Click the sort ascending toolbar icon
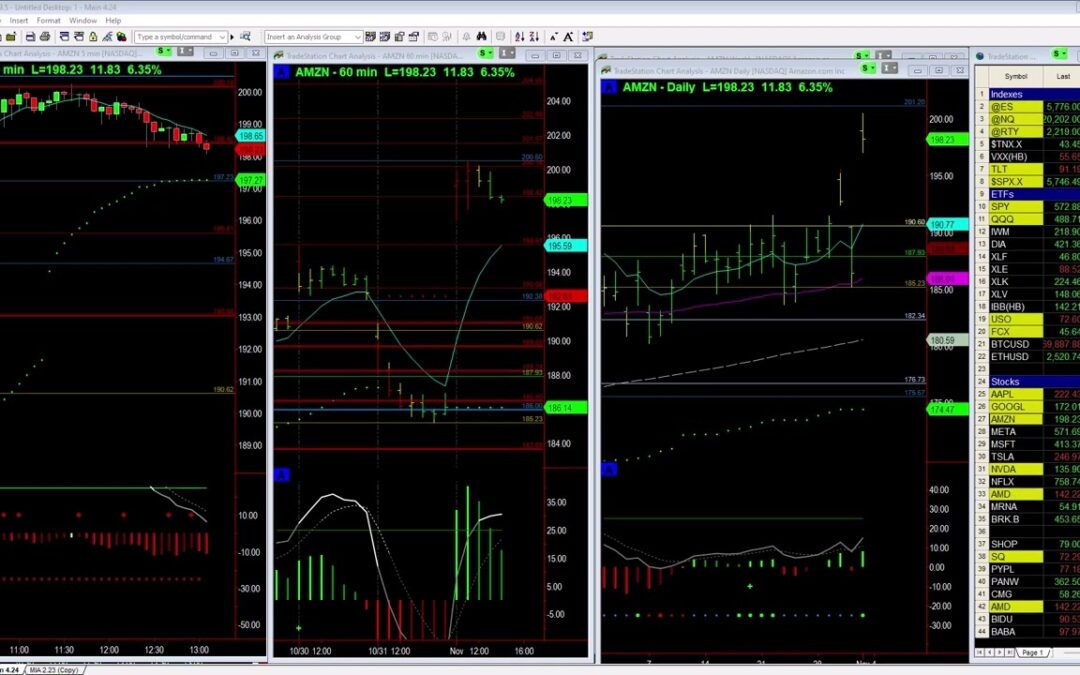 pyautogui.click(x=519, y=37)
